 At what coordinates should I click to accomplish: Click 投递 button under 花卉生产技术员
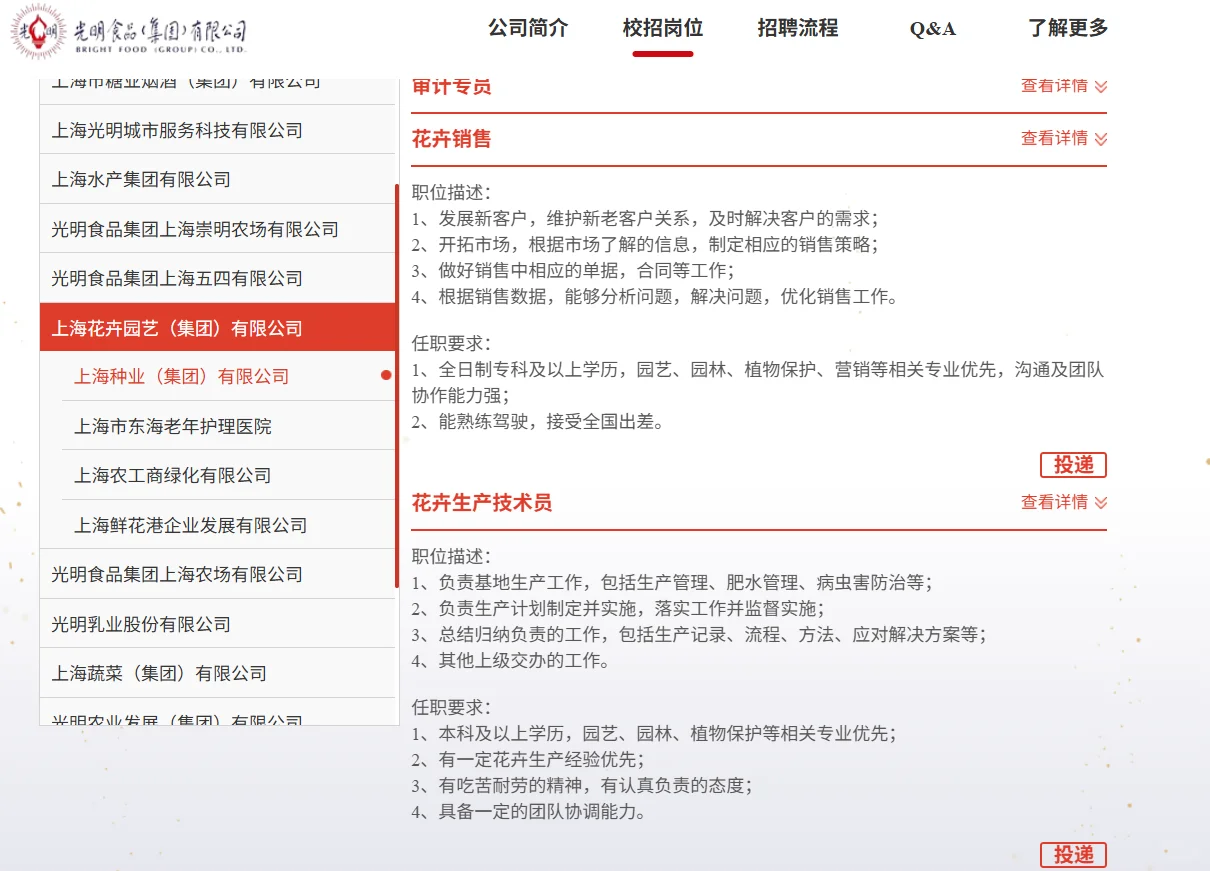[1072, 855]
